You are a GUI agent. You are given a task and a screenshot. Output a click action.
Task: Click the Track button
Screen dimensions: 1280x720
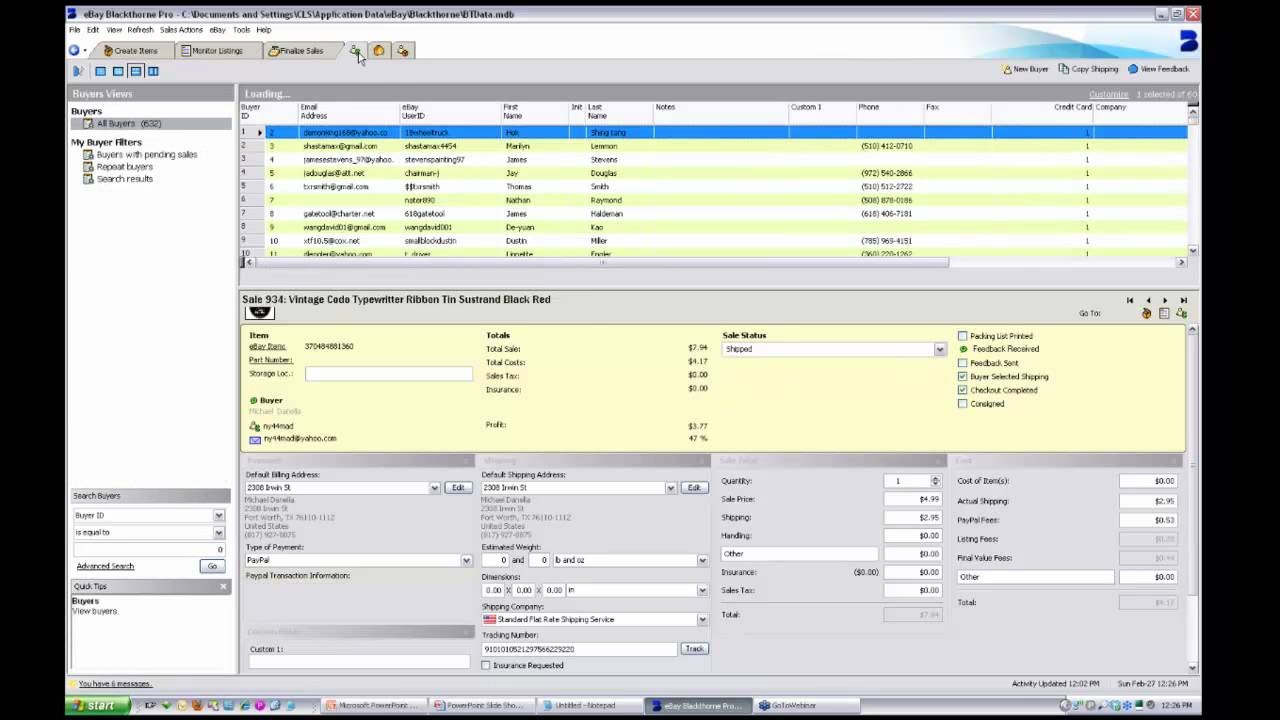pos(694,649)
